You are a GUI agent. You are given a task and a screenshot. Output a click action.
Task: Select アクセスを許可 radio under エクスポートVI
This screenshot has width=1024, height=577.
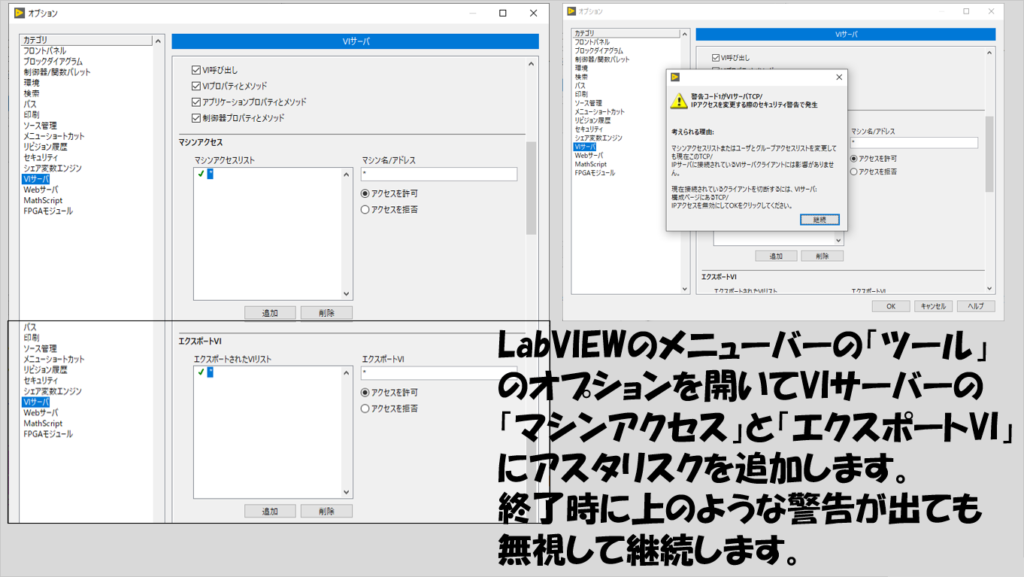click(x=367, y=392)
